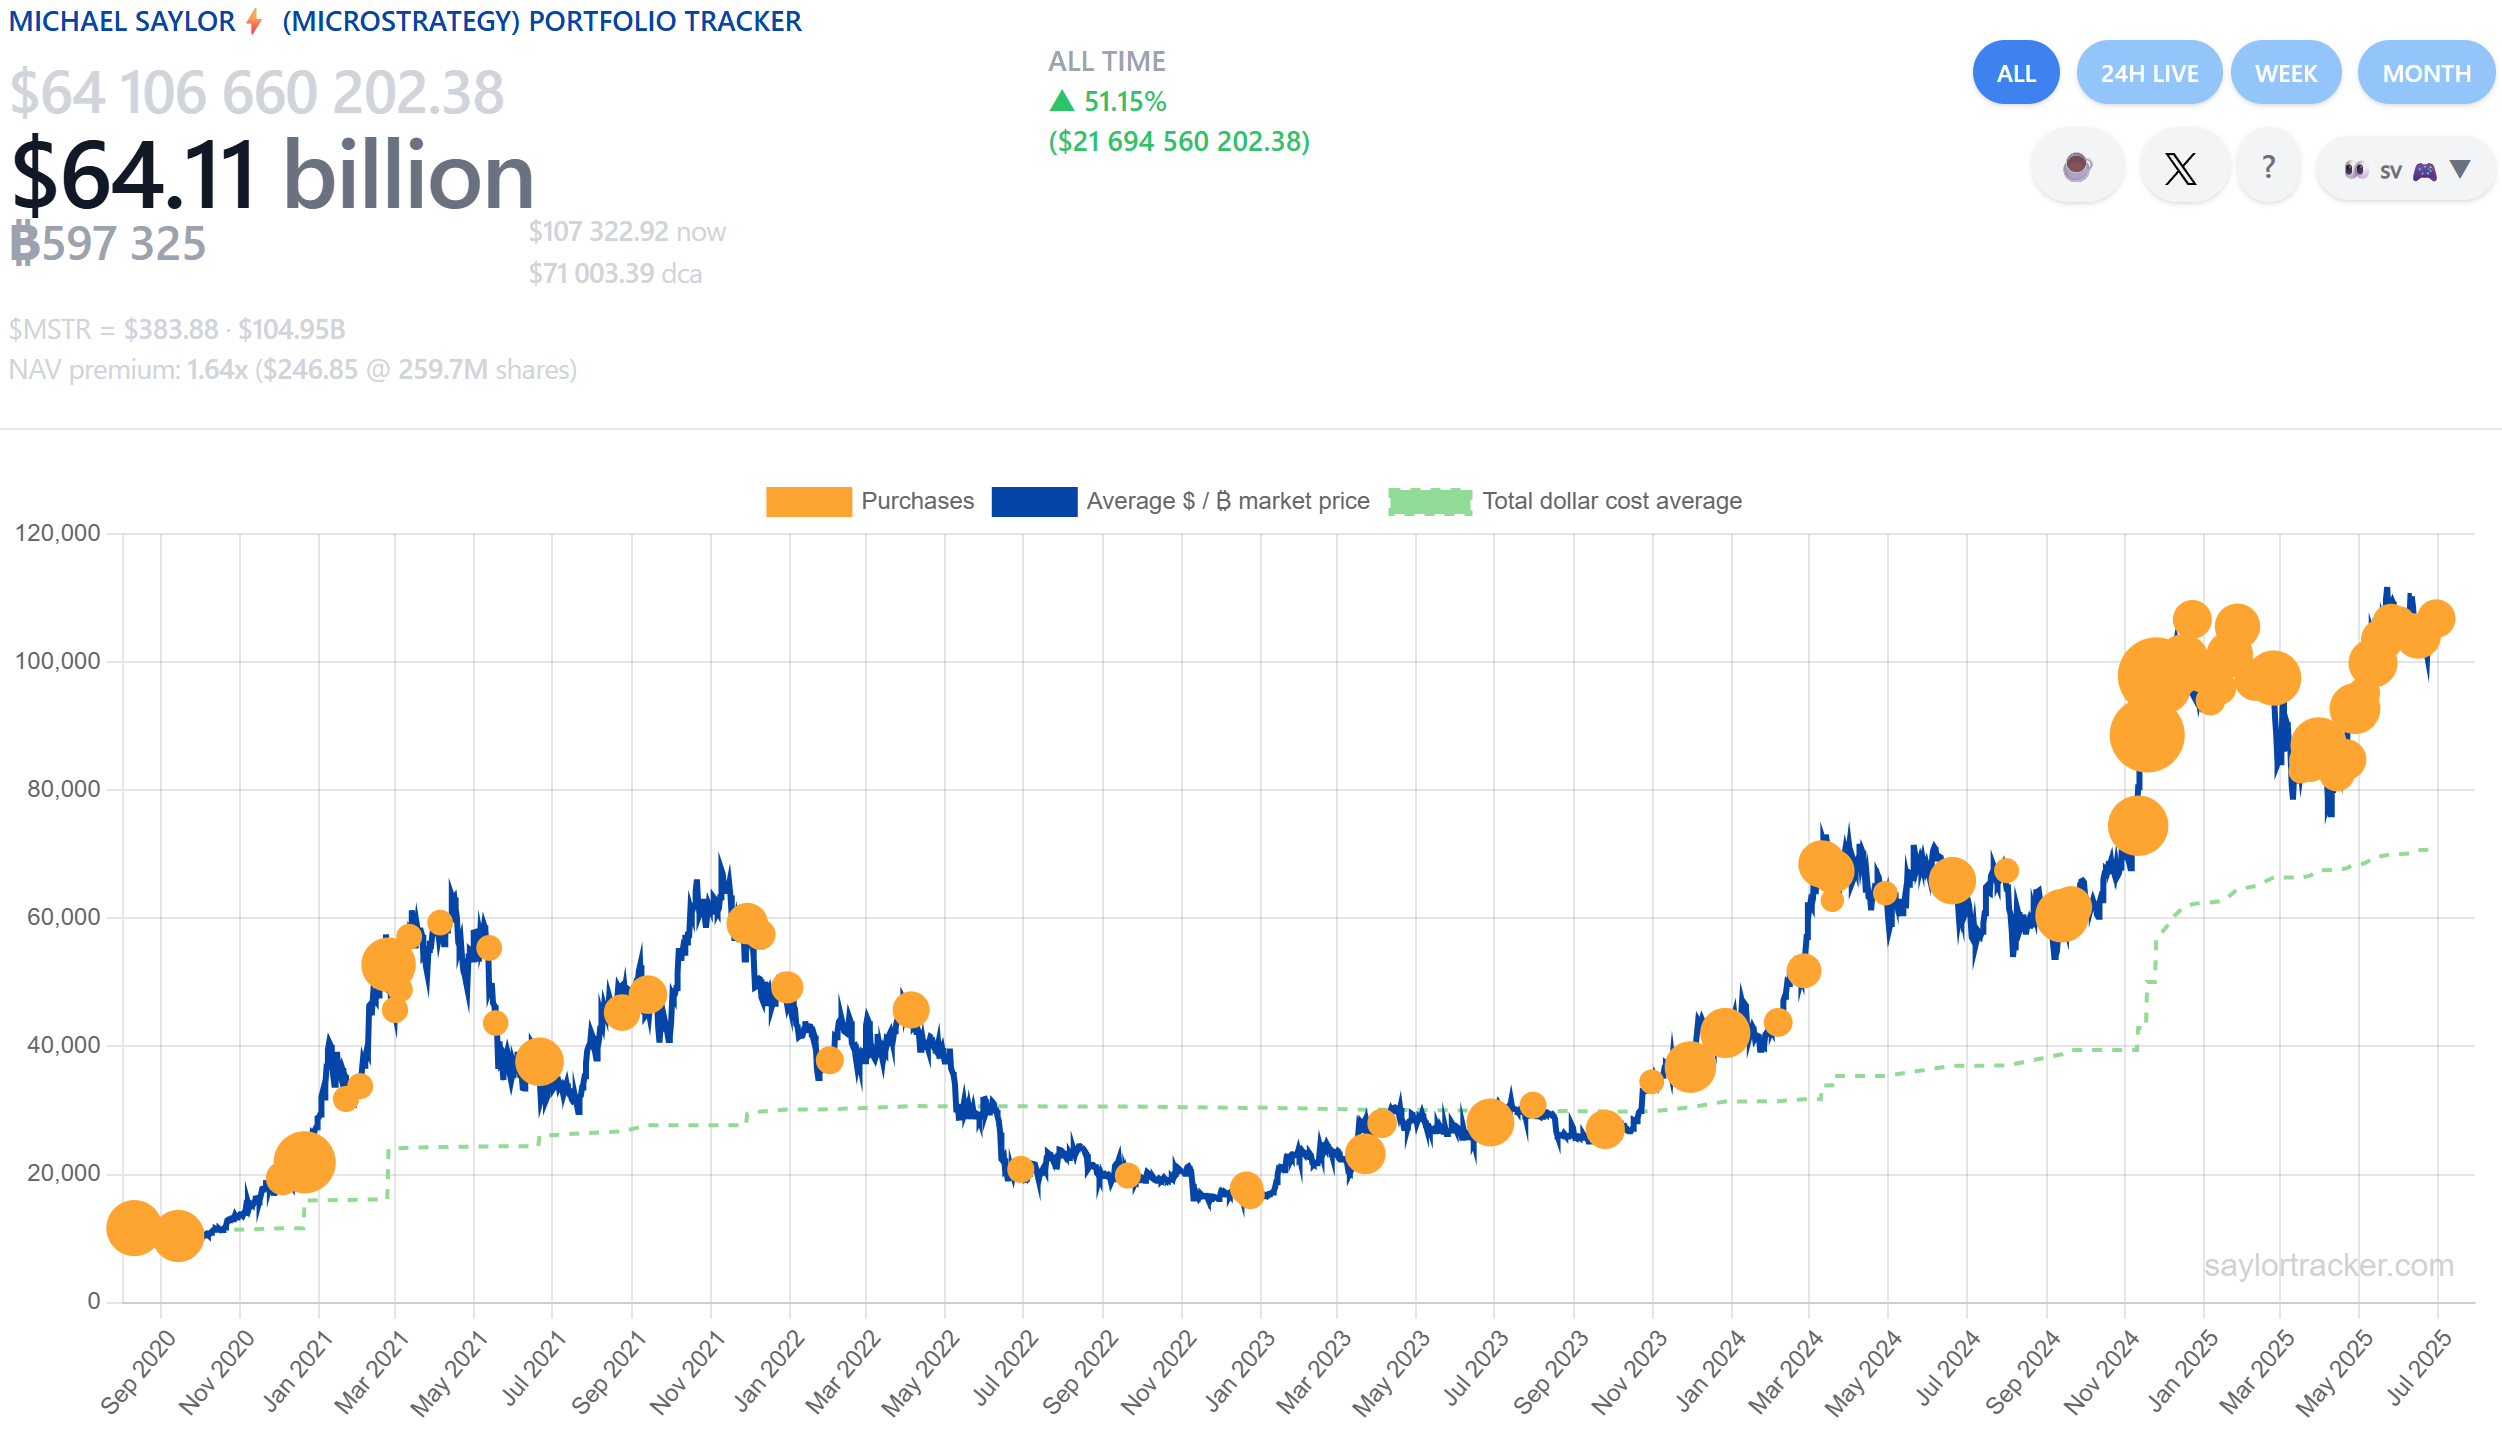The image size is (2502, 1445).
Task: Click the leftmost purchase bubble at Sep 2020
Action: tap(133, 1228)
